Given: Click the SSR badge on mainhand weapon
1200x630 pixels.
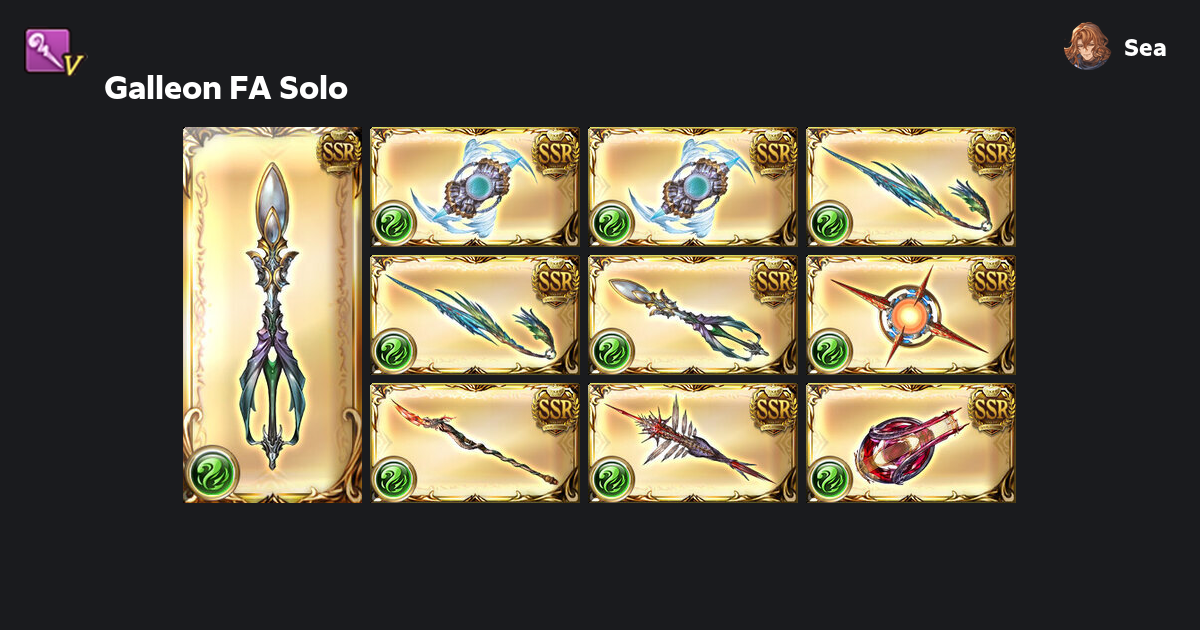Looking at the screenshot, I should point(338,152).
